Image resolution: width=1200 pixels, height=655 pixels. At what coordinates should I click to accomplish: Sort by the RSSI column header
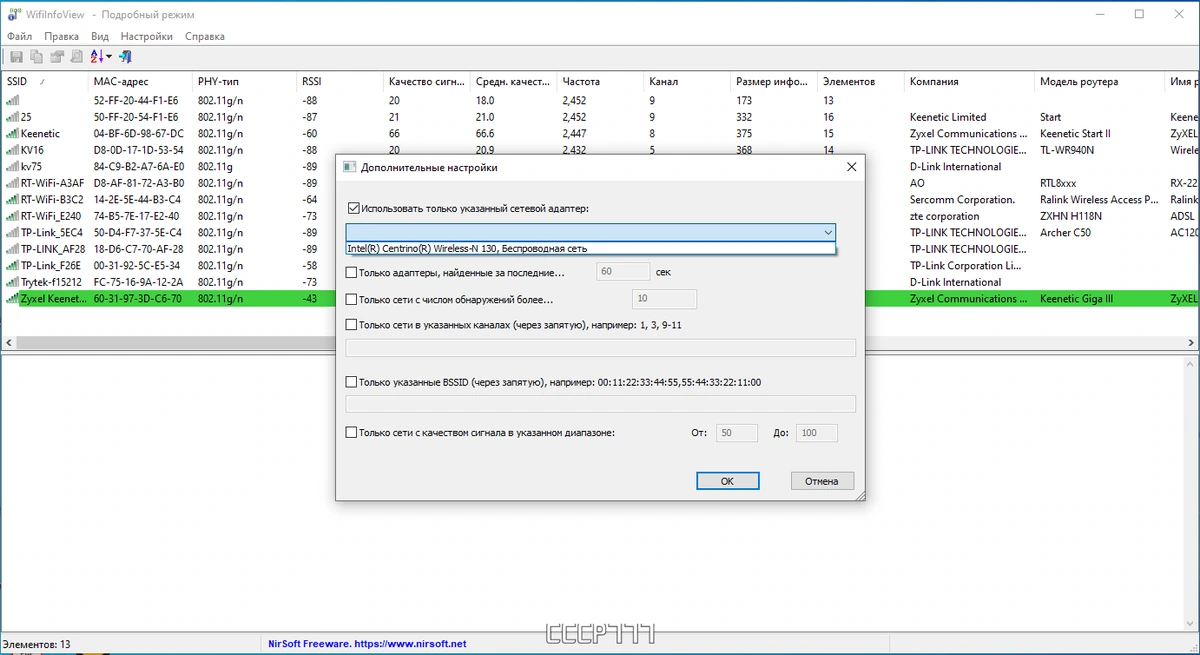[340, 82]
